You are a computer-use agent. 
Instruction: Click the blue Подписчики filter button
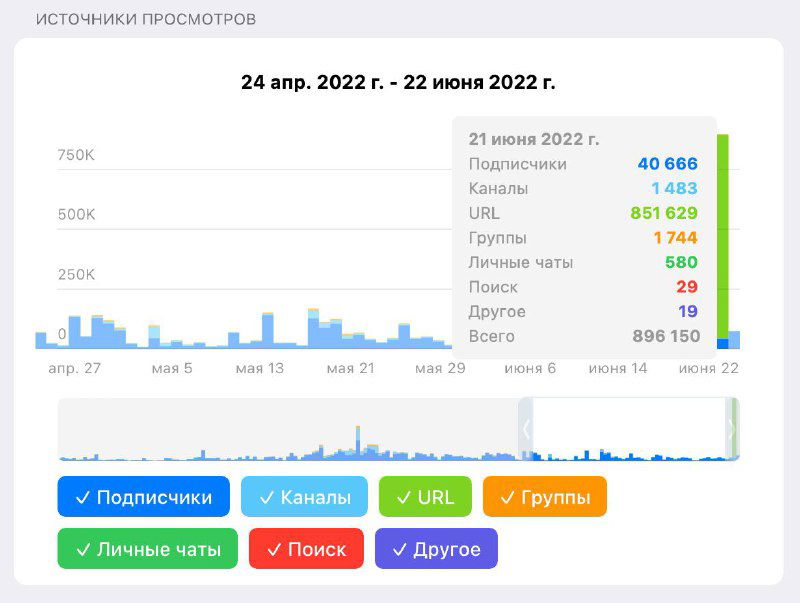click(145, 497)
